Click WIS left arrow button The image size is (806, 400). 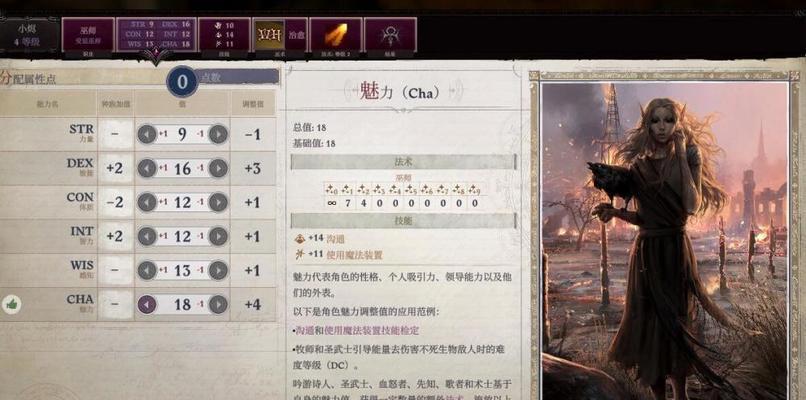click(x=147, y=270)
